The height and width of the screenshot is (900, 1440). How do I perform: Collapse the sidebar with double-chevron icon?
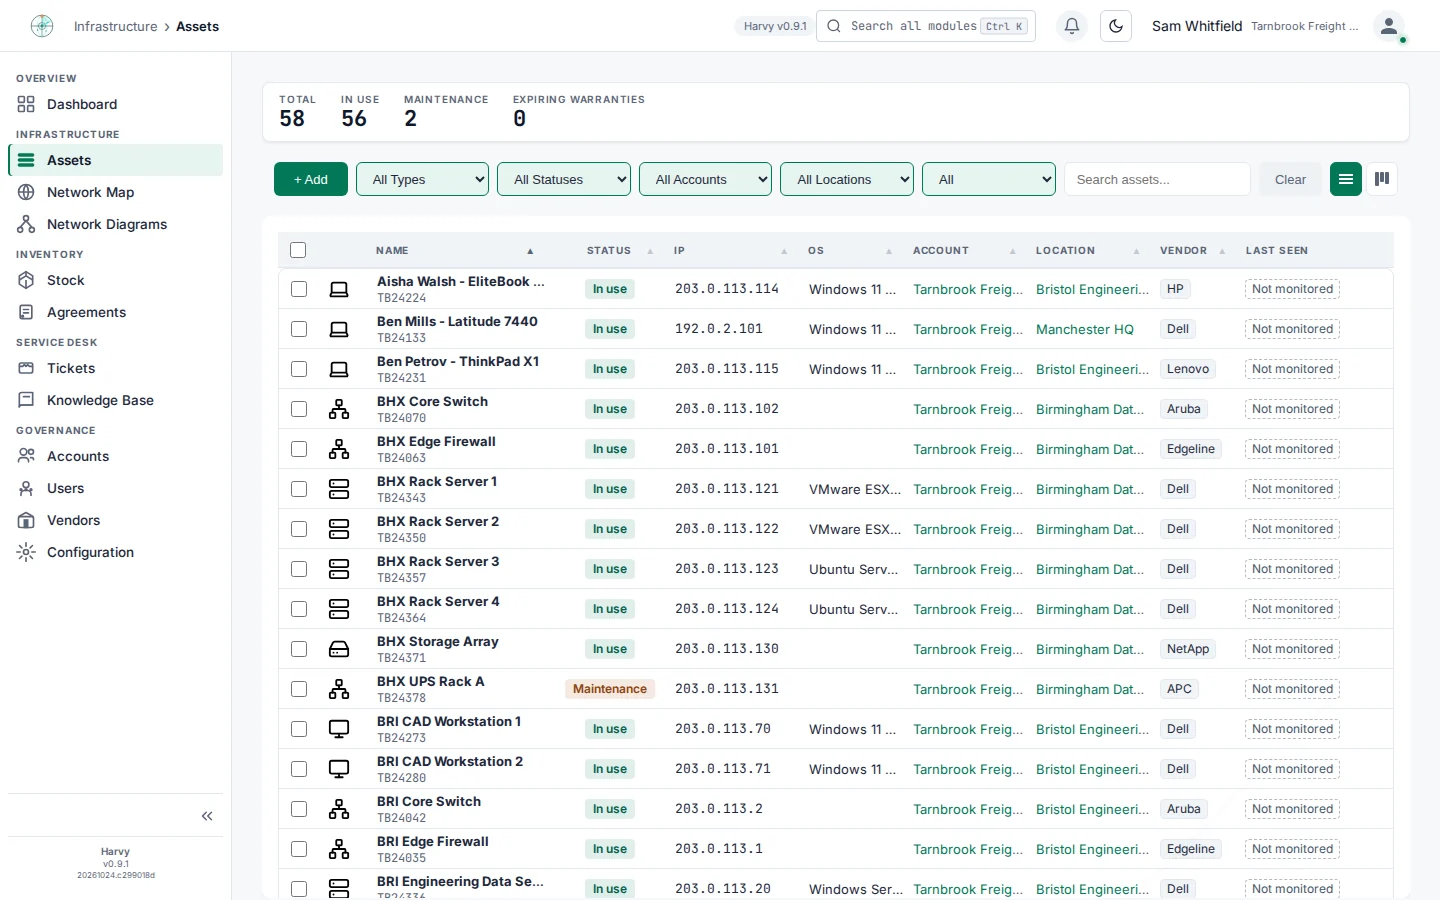pyautogui.click(x=207, y=816)
